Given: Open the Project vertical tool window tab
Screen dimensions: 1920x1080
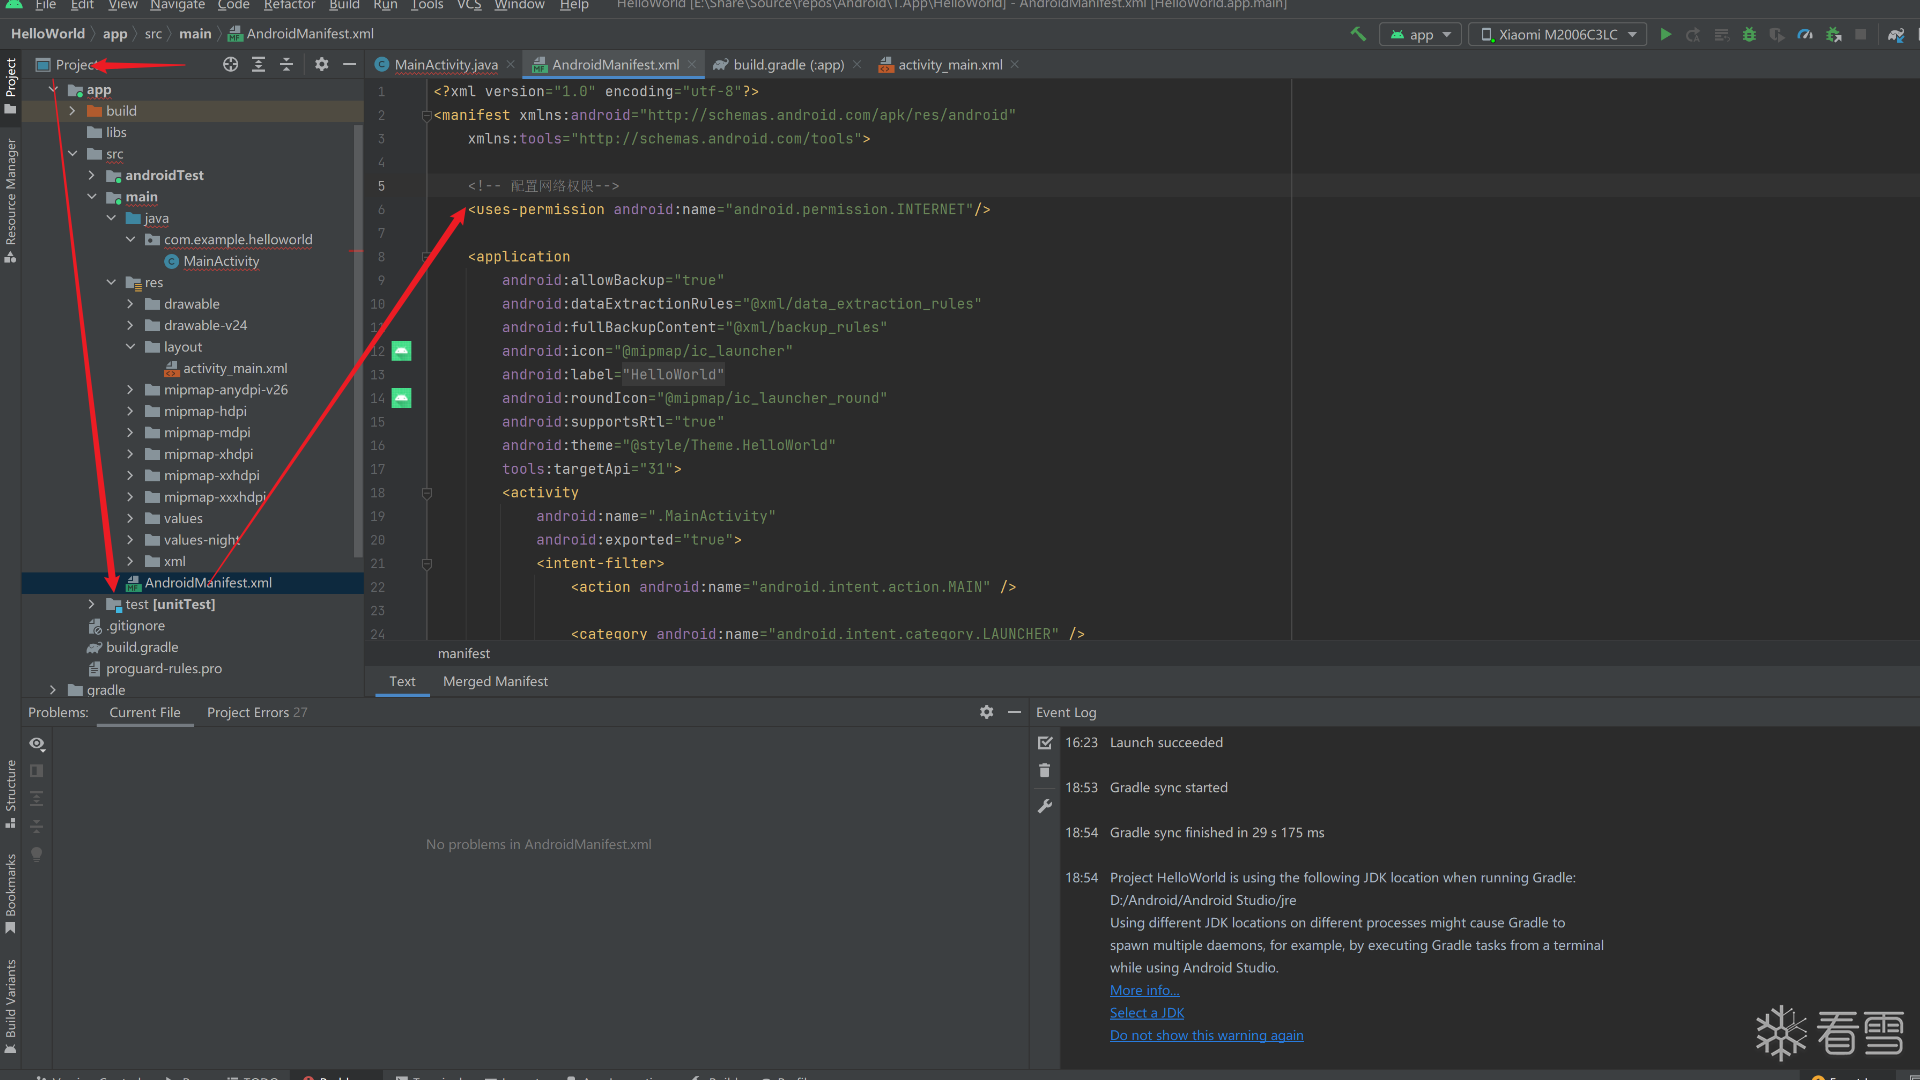Looking at the screenshot, I should point(11,78).
